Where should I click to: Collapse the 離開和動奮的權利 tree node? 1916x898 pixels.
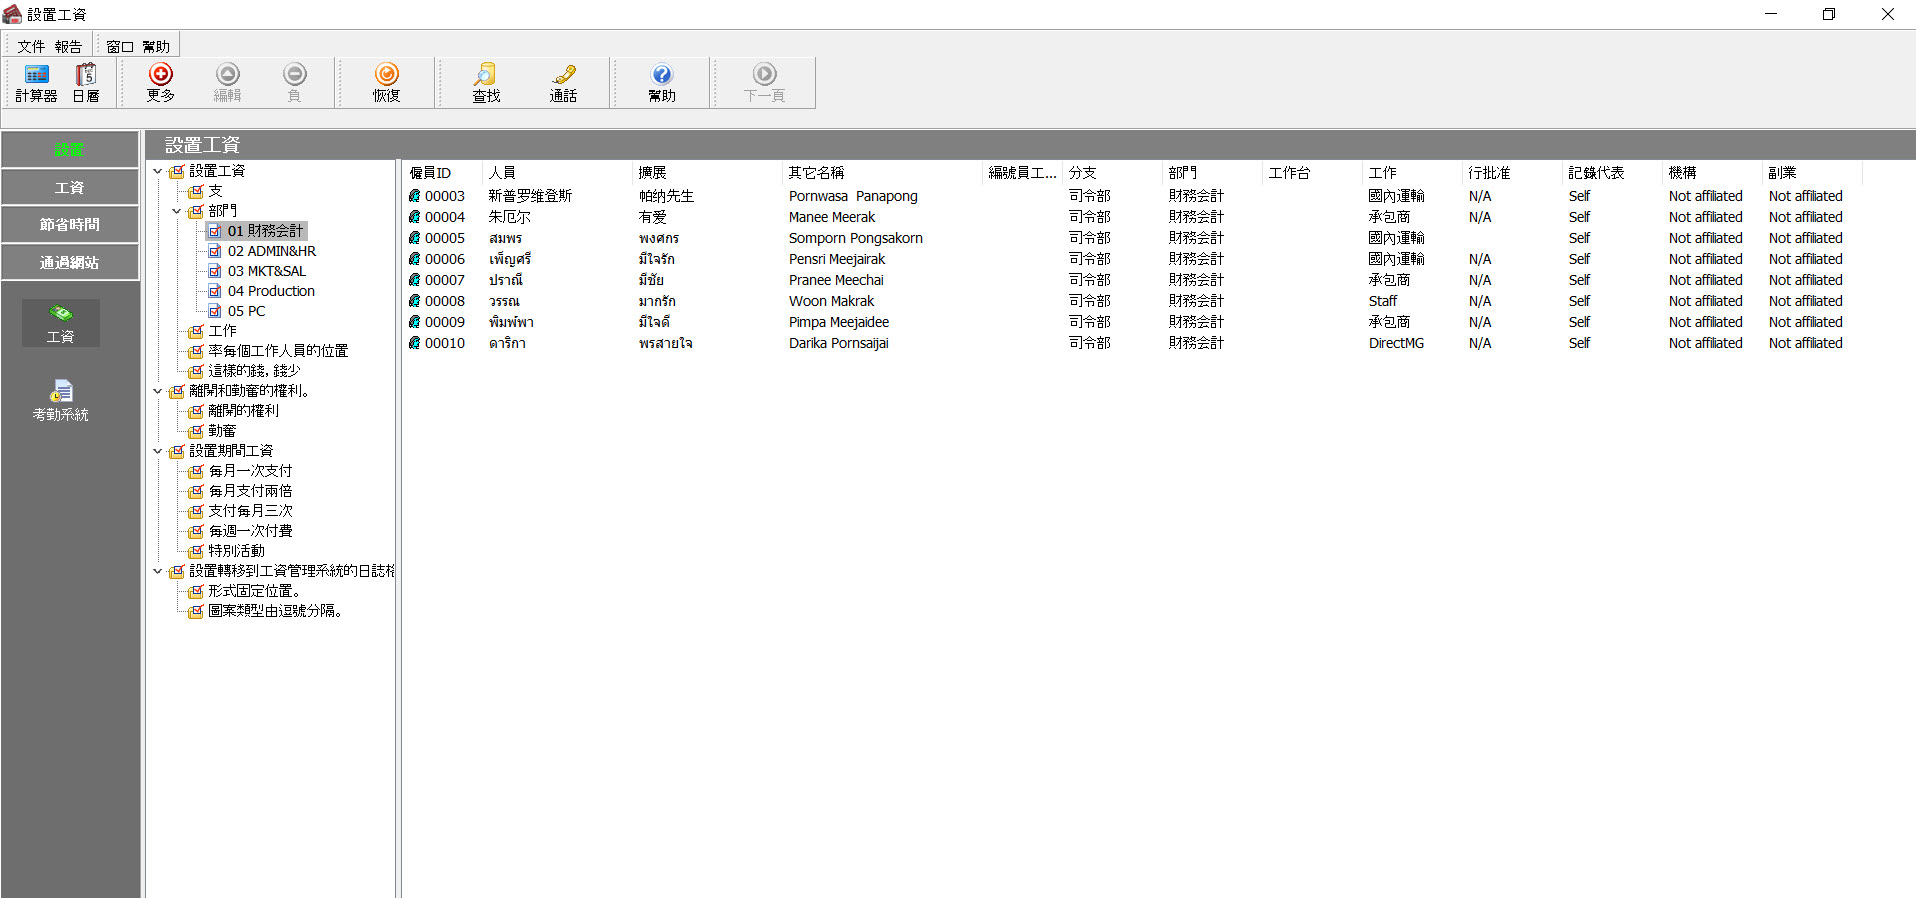(158, 391)
